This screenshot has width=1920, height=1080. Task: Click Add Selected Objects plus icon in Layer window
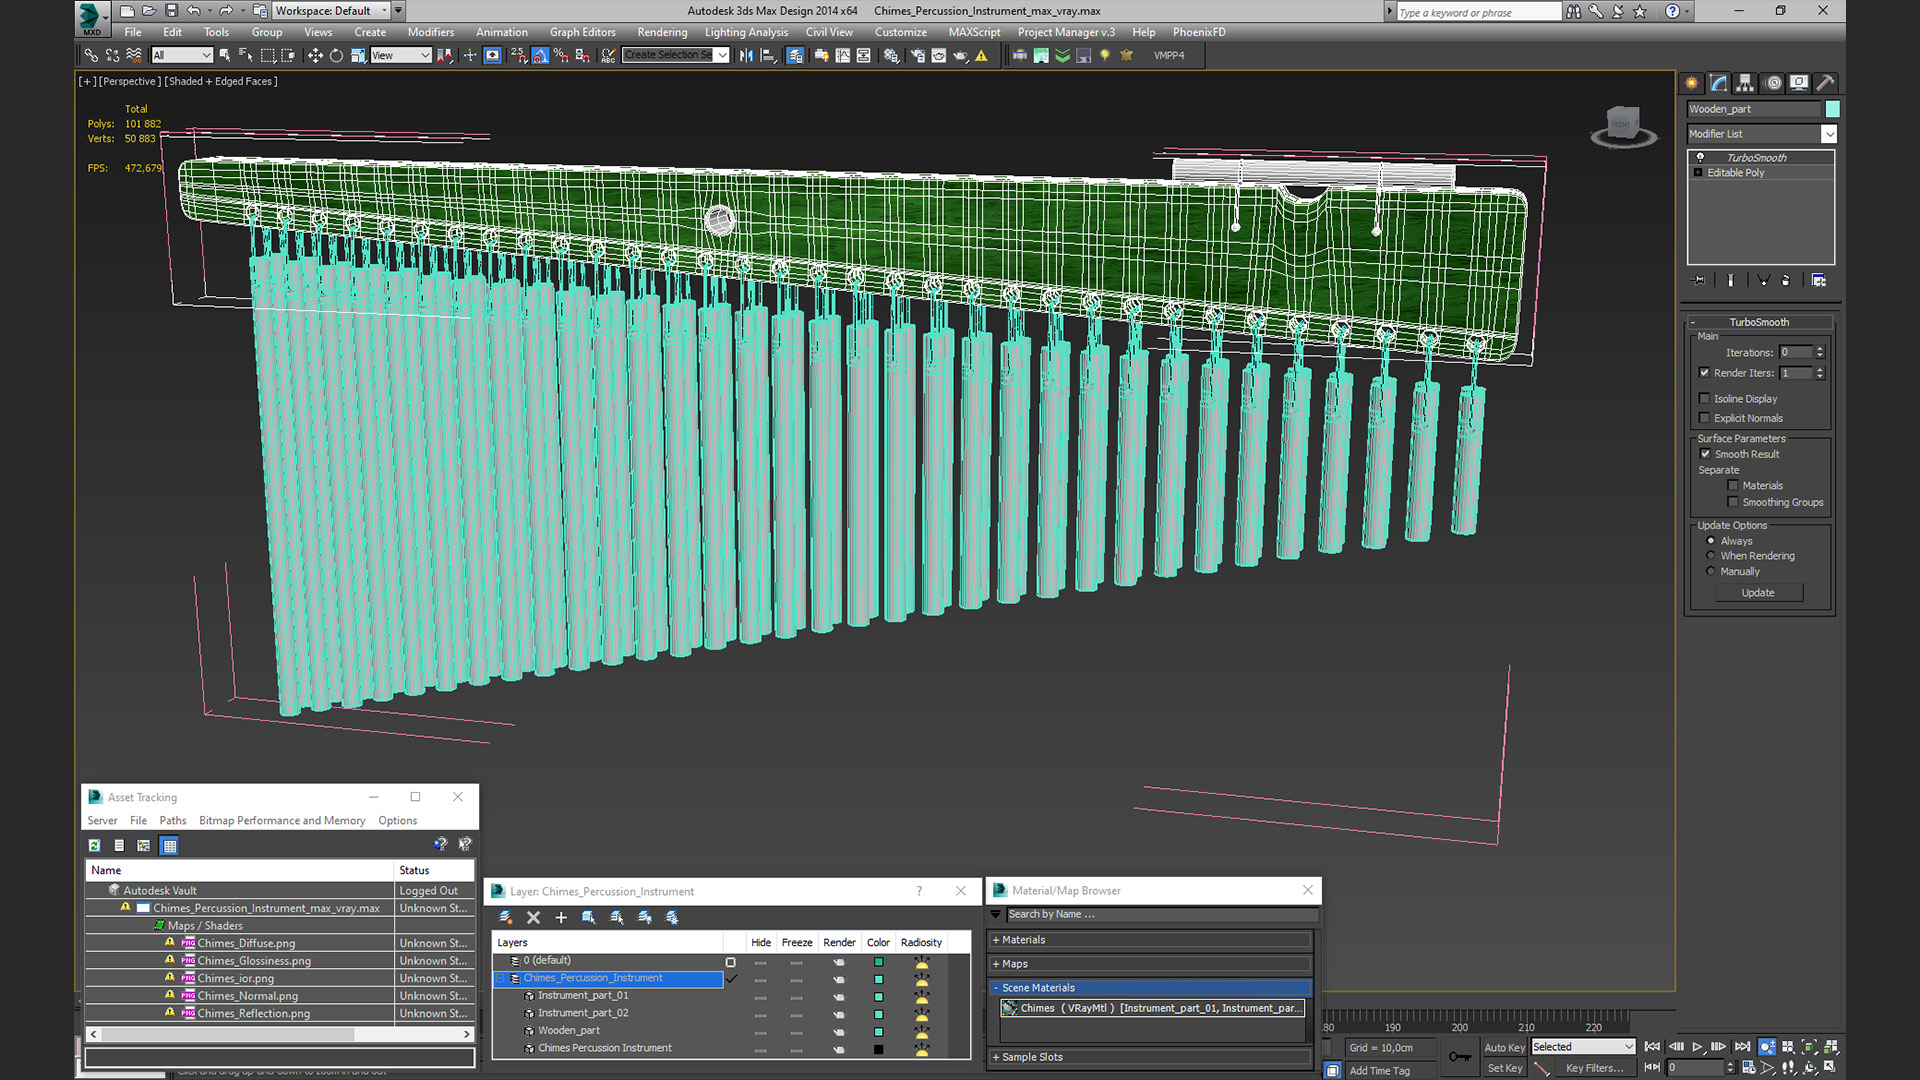point(561,917)
